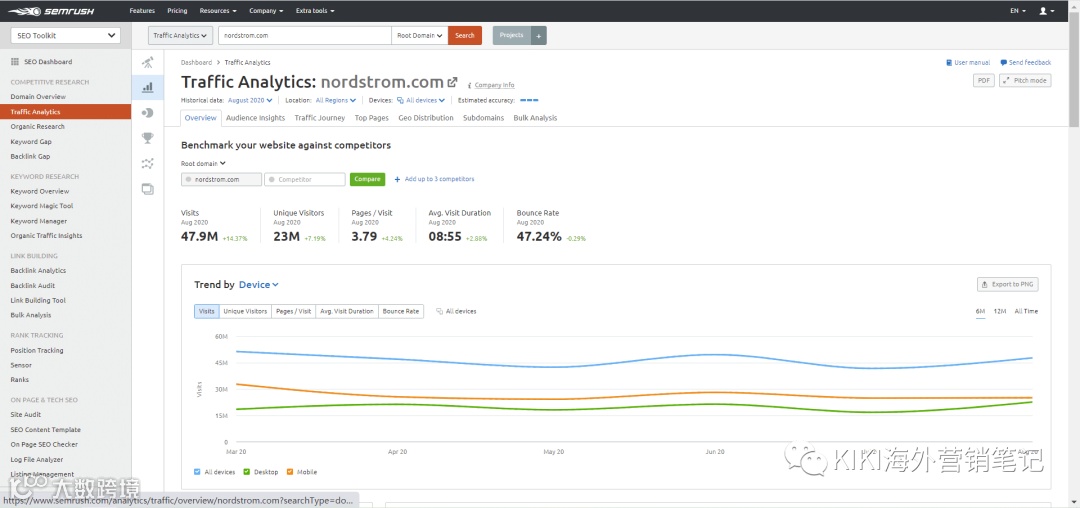The width and height of the screenshot is (1080, 508).
Task: Open the stacked windows icon in the mini sidebar
Action: tap(147, 189)
